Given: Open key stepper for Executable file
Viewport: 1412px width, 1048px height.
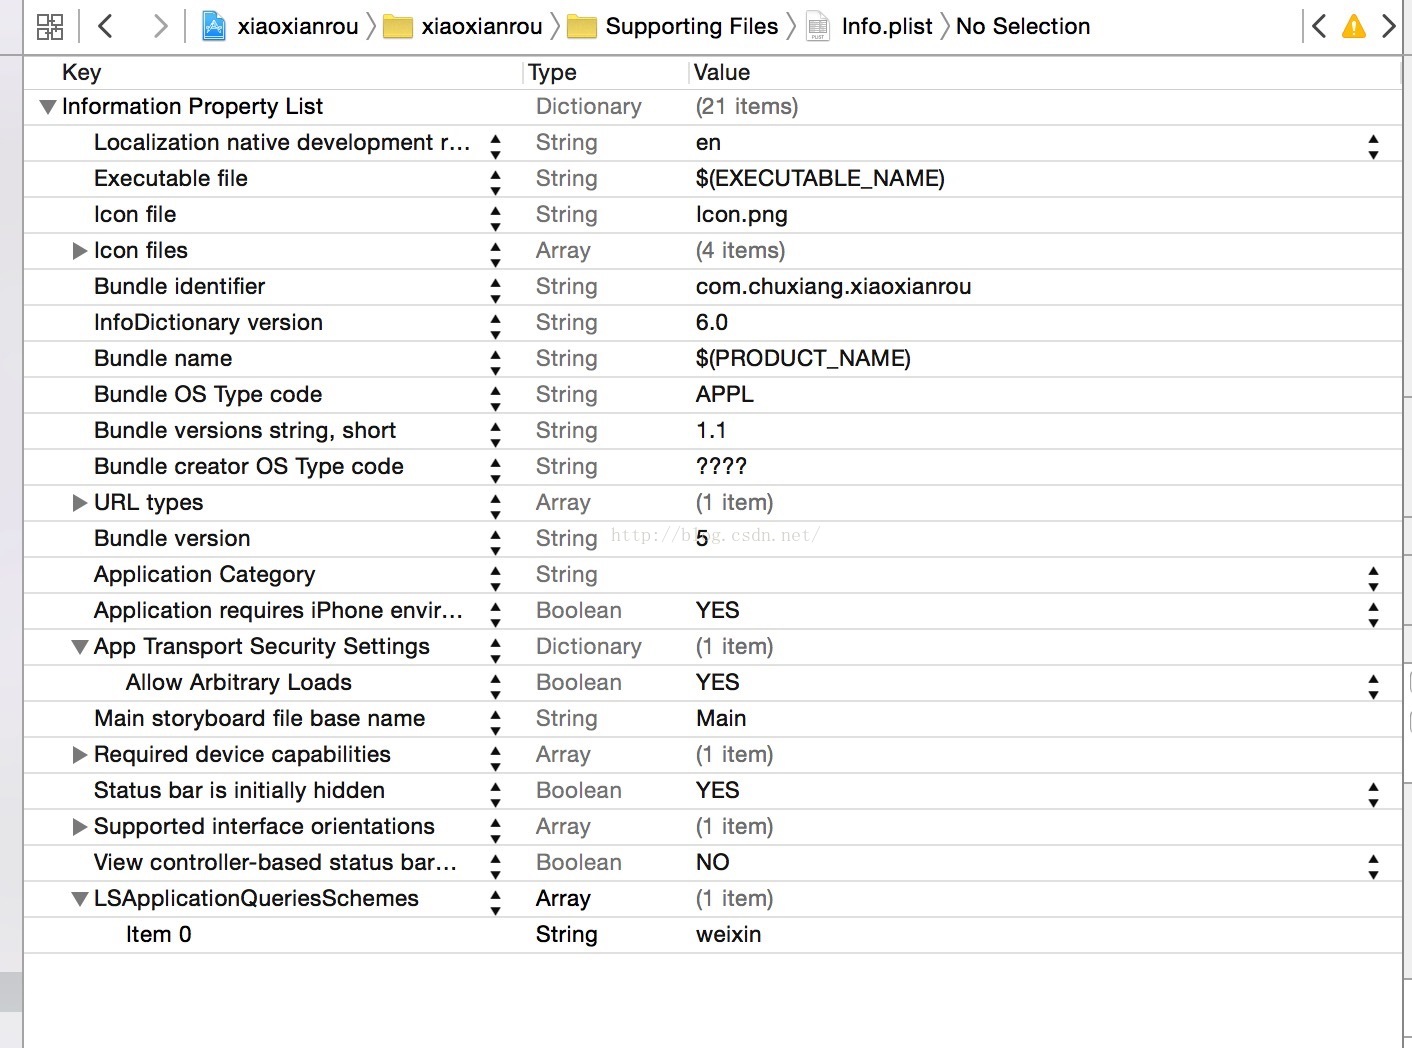Looking at the screenshot, I should pyautogui.click(x=495, y=183).
